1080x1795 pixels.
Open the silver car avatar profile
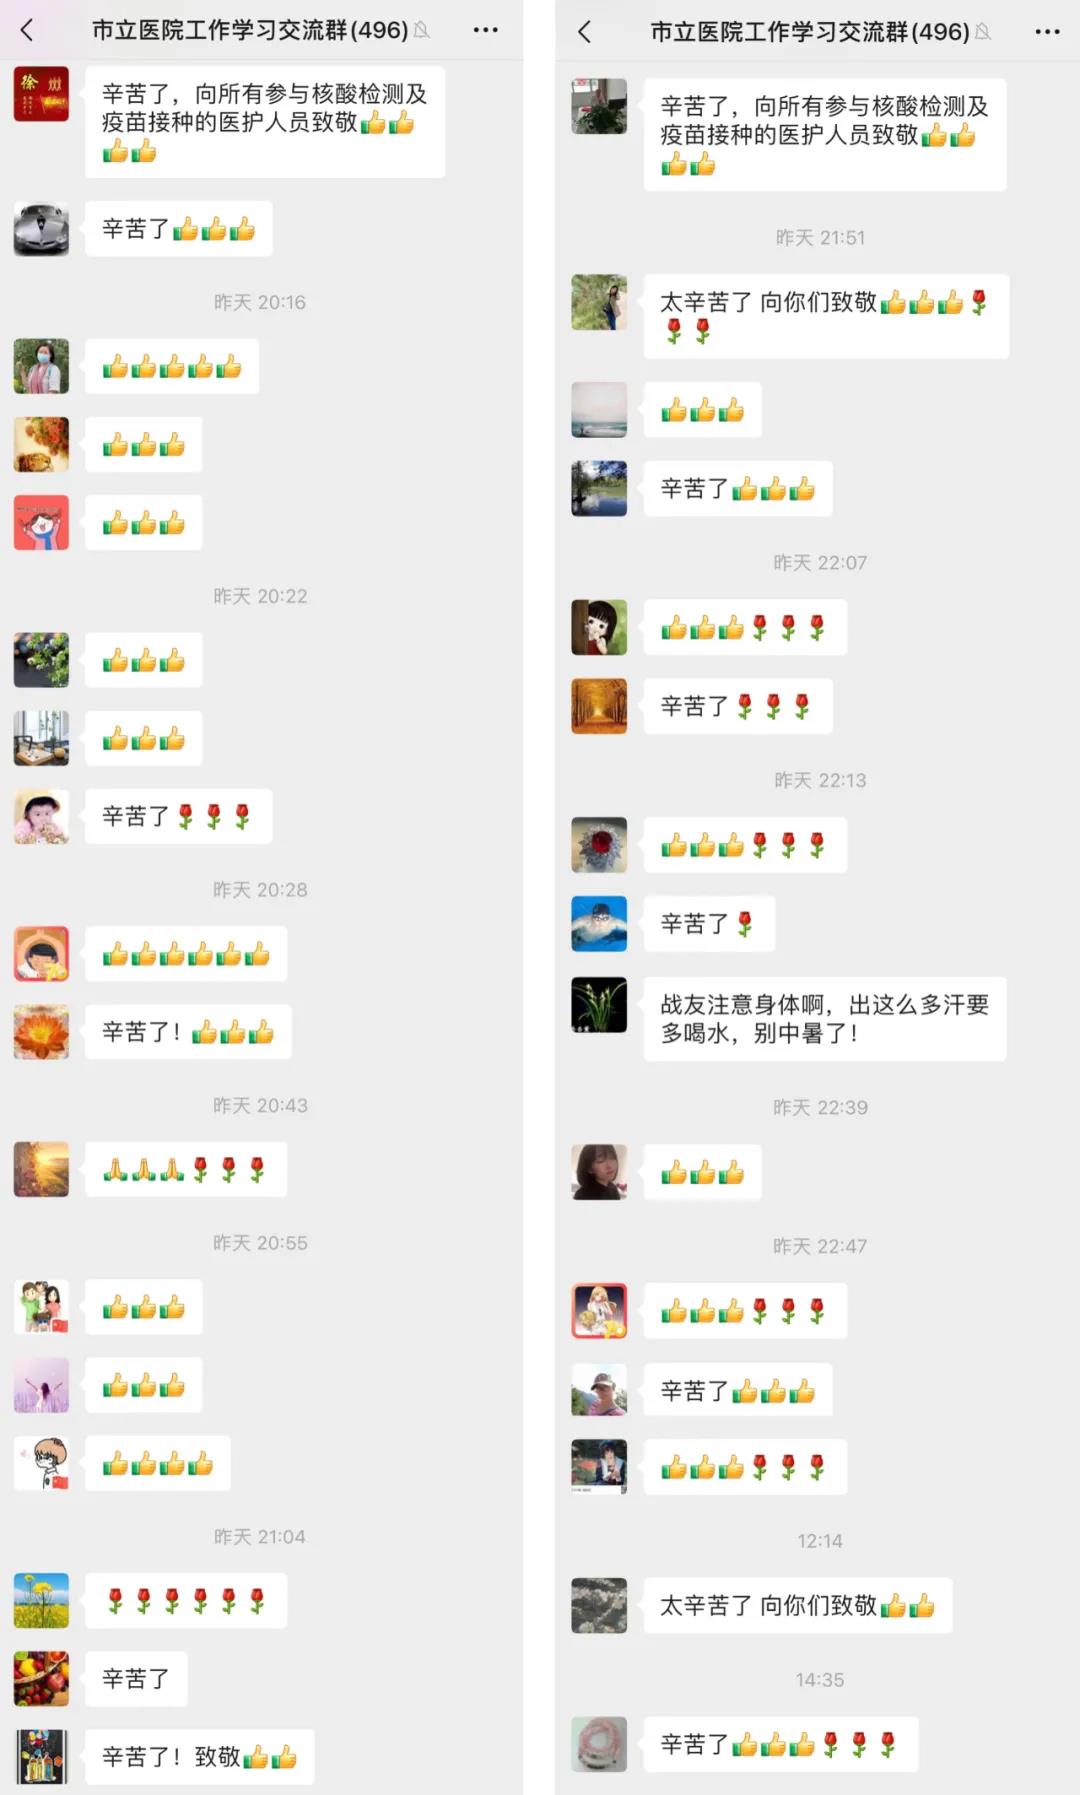(x=41, y=228)
